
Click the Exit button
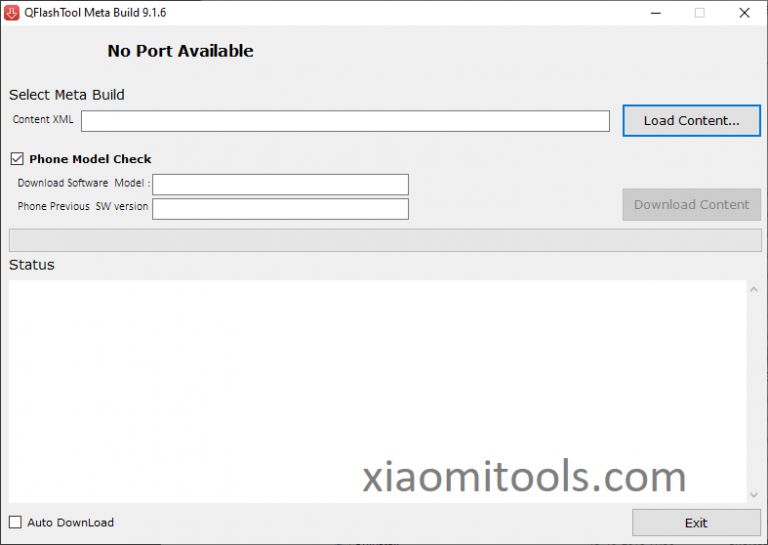coord(696,522)
